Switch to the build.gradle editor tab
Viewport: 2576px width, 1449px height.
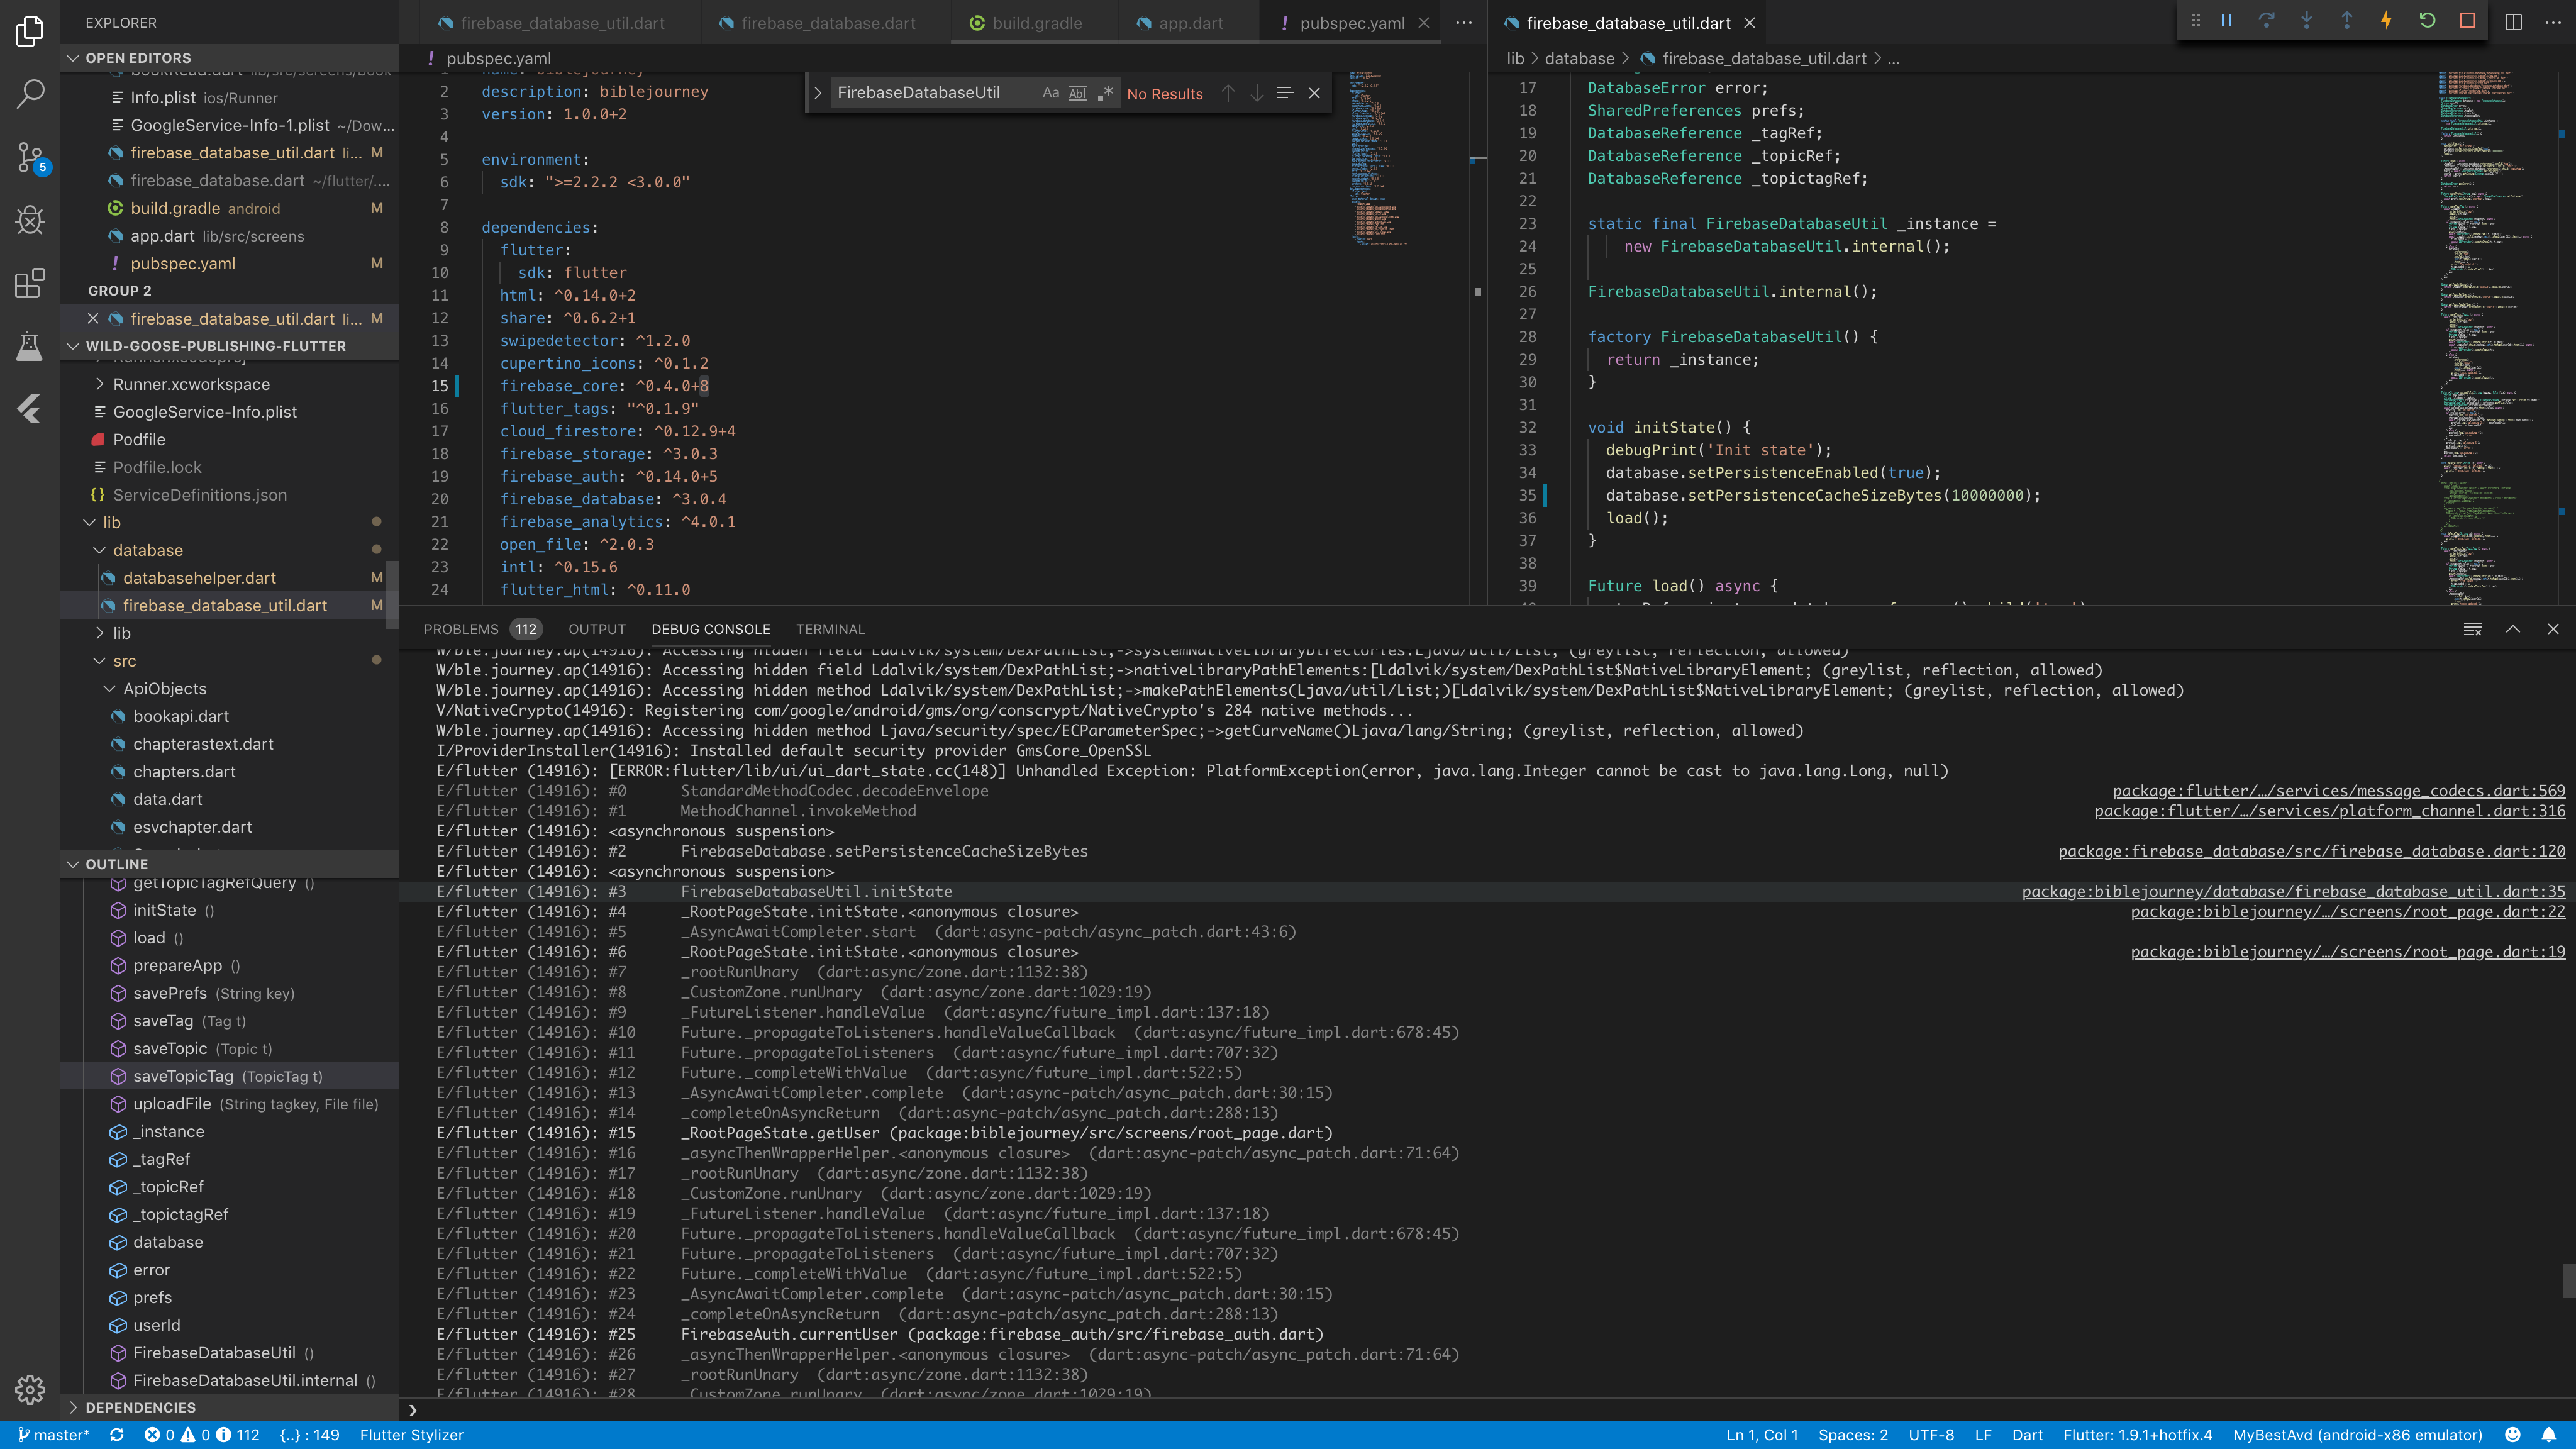click(x=1036, y=23)
